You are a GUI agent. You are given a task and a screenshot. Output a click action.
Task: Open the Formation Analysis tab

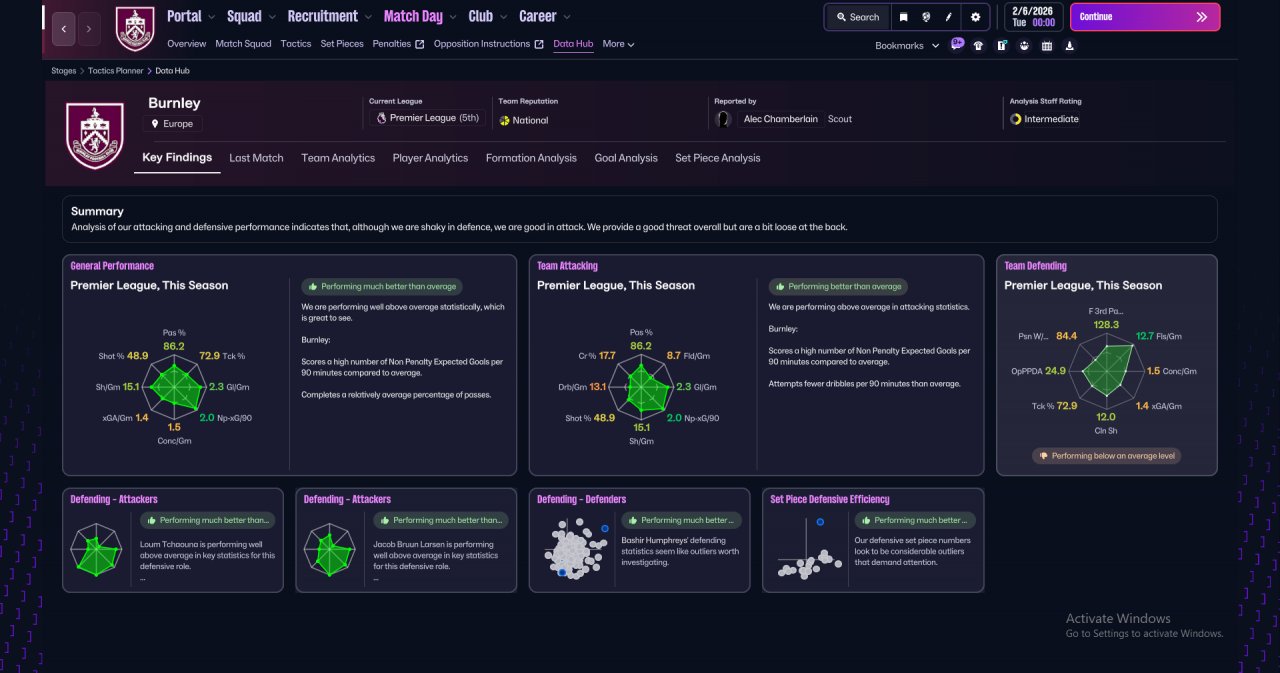coord(531,158)
